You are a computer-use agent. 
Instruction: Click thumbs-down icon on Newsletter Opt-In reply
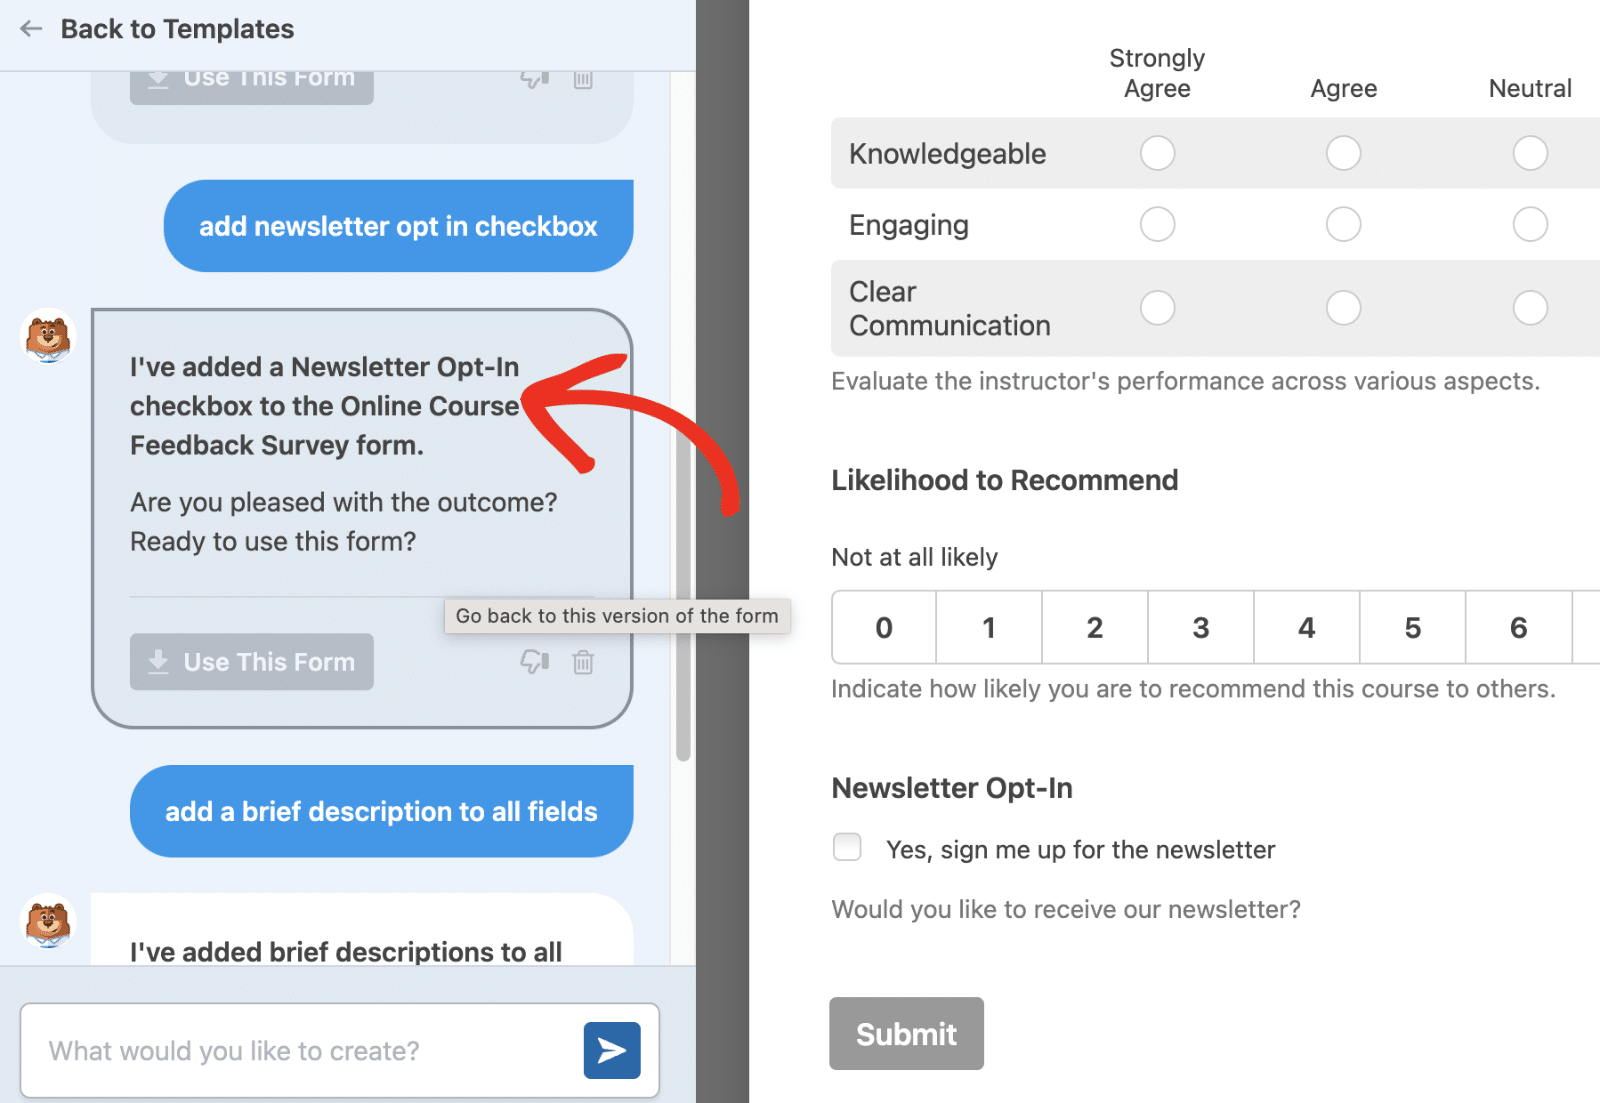[x=535, y=662]
